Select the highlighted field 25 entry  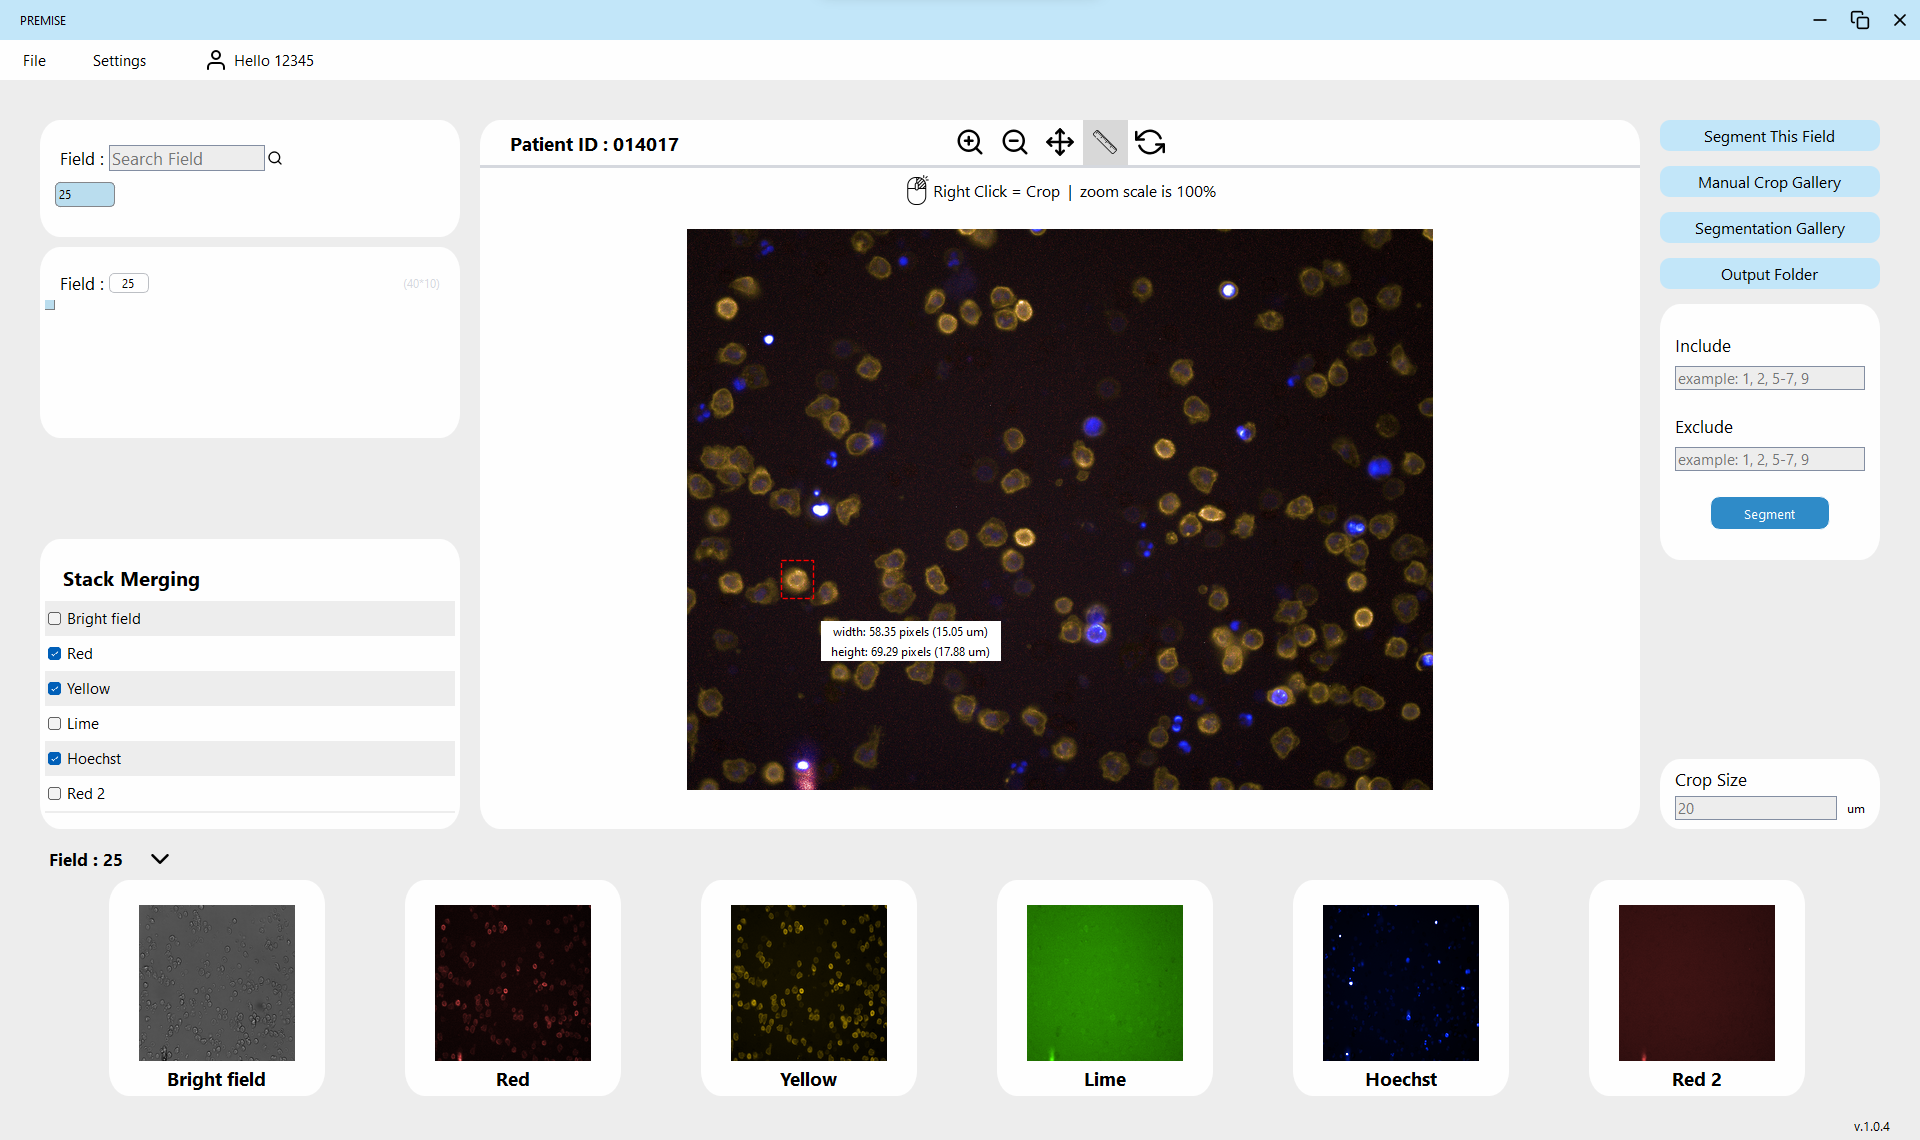(x=84, y=194)
